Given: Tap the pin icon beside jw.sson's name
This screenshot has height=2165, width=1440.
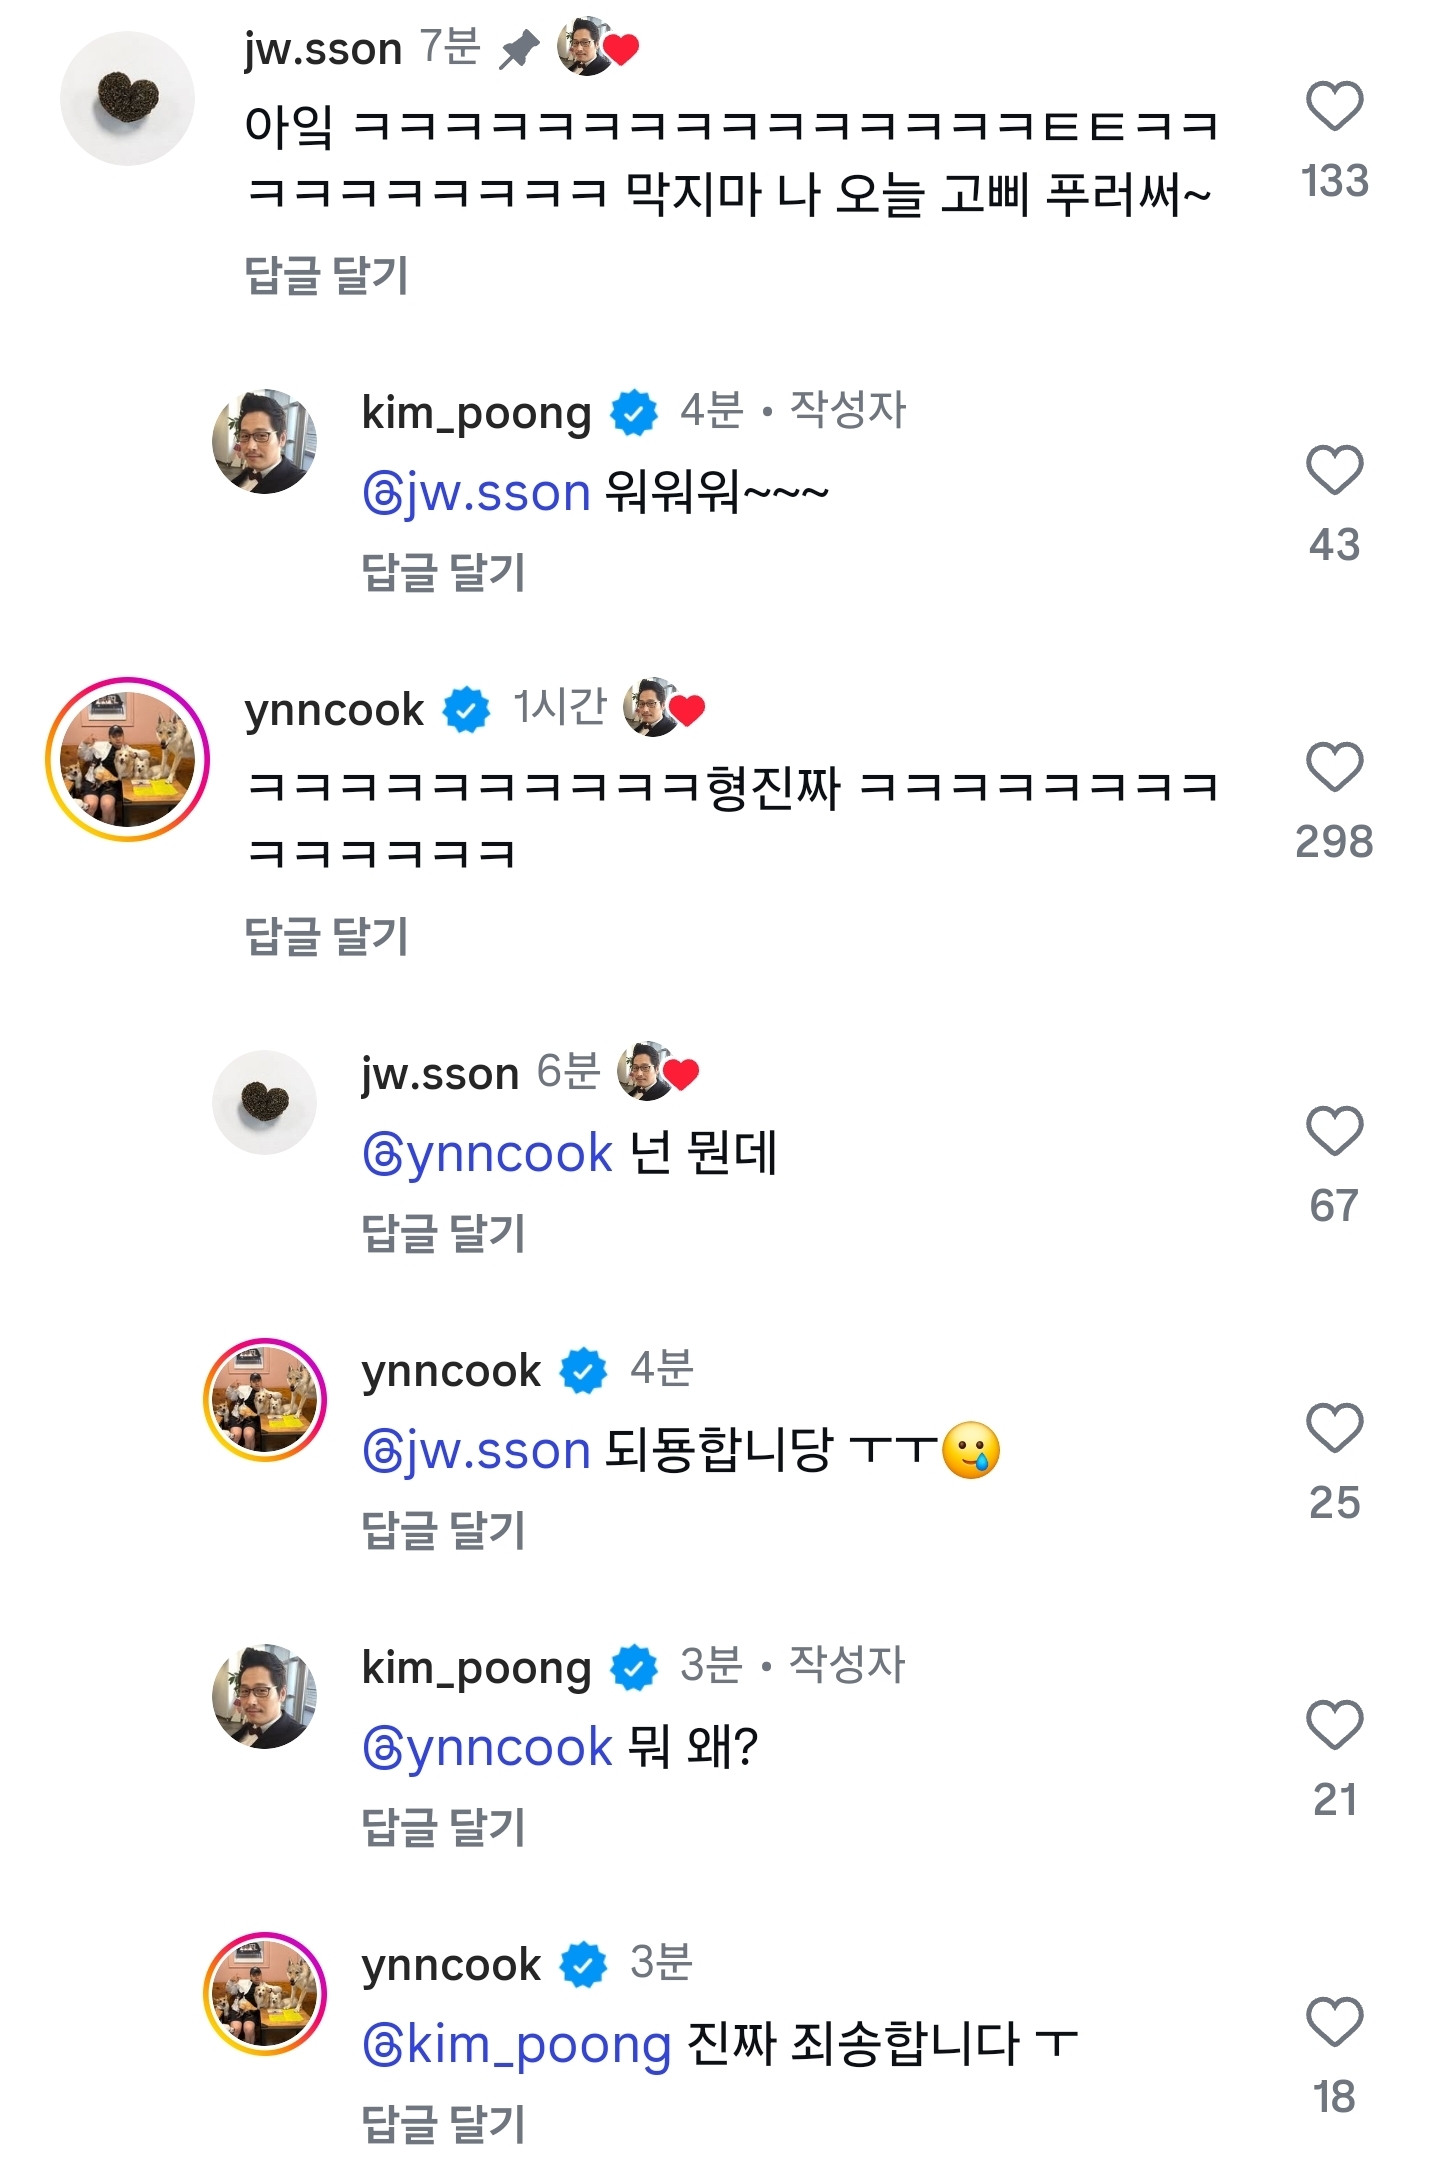Looking at the screenshot, I should [519, 48].
